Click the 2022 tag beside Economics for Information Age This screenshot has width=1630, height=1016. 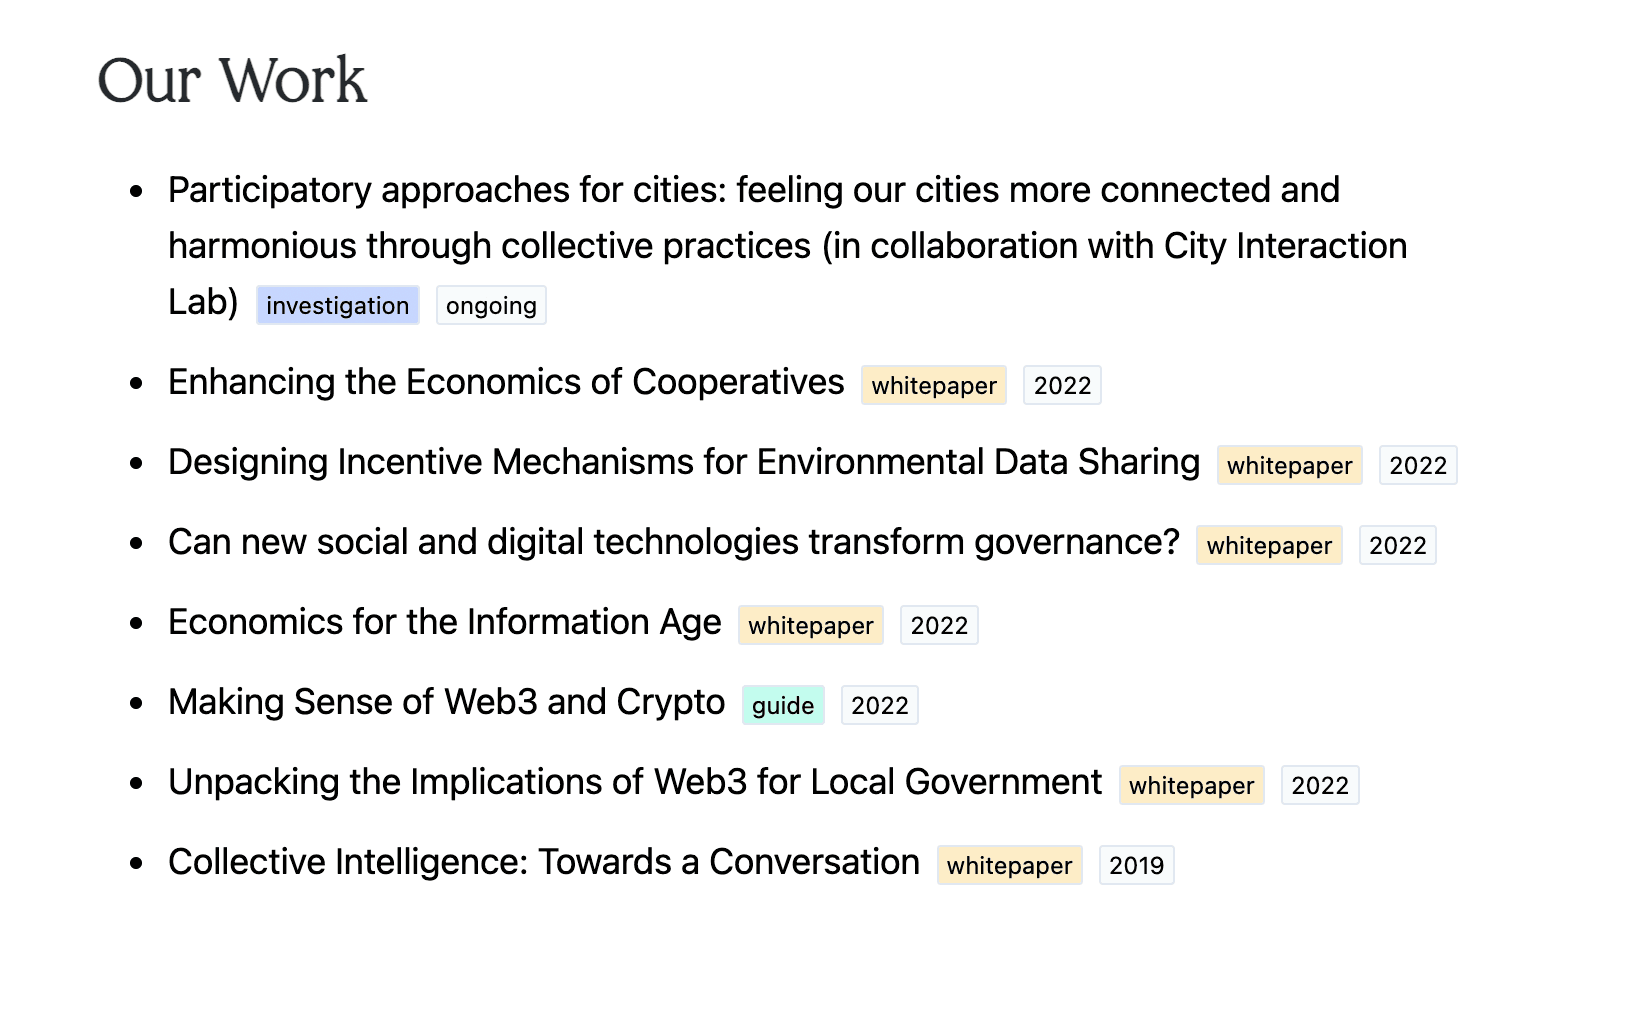coord(939,626)
